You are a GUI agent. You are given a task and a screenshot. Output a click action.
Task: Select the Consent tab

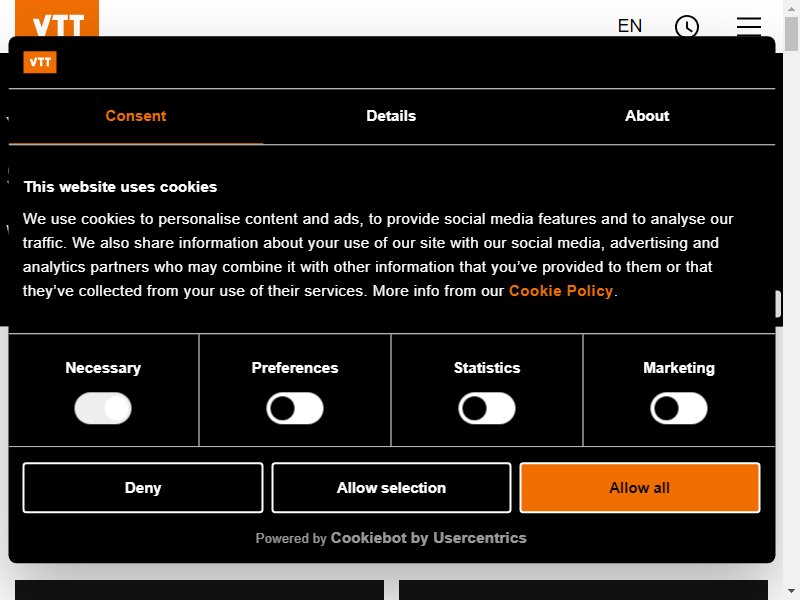point(136,116)
